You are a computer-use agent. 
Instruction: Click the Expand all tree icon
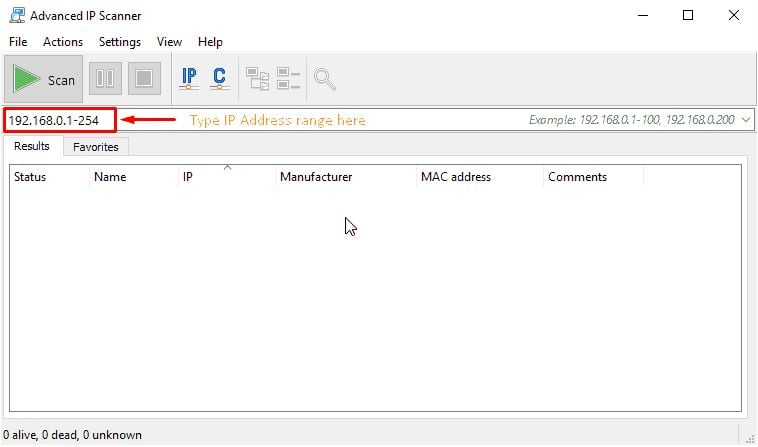[x=258, y=79]
